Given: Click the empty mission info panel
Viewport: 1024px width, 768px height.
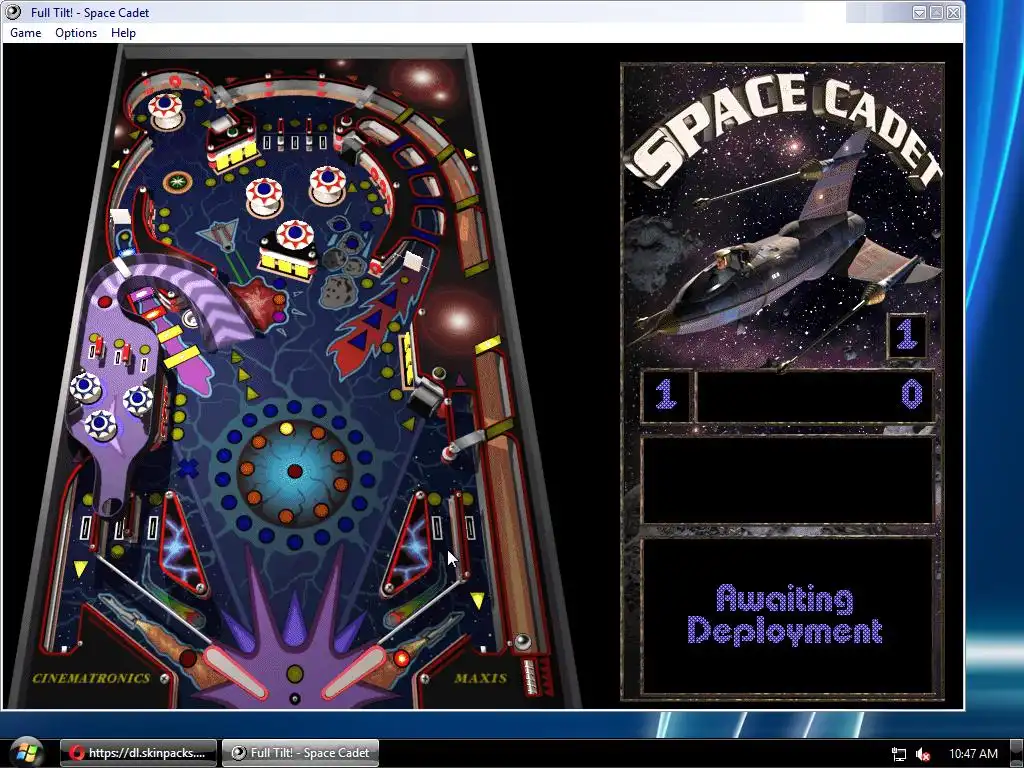Looking at the screenshot, I should click(x=788, y=480).
